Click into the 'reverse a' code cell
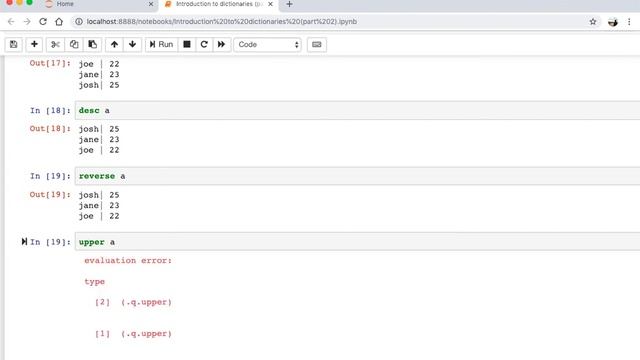The image size is (640, 360). pyautogui.click(x=357, y=176)
